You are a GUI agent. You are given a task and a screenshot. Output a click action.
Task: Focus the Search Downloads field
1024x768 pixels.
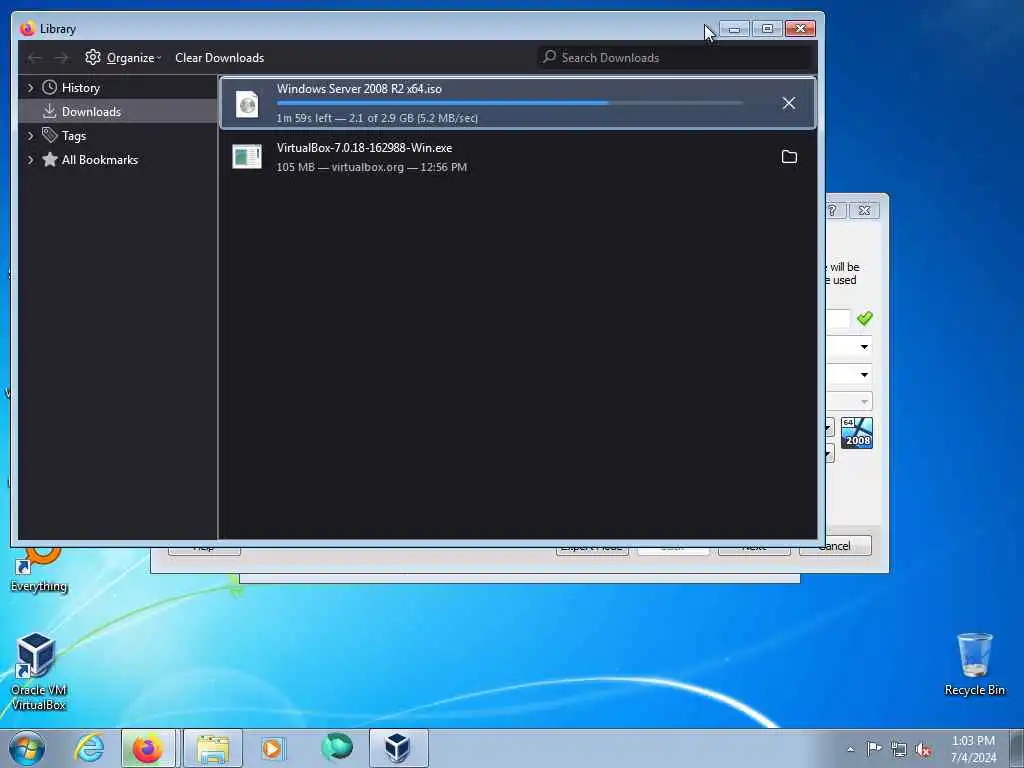676,57
